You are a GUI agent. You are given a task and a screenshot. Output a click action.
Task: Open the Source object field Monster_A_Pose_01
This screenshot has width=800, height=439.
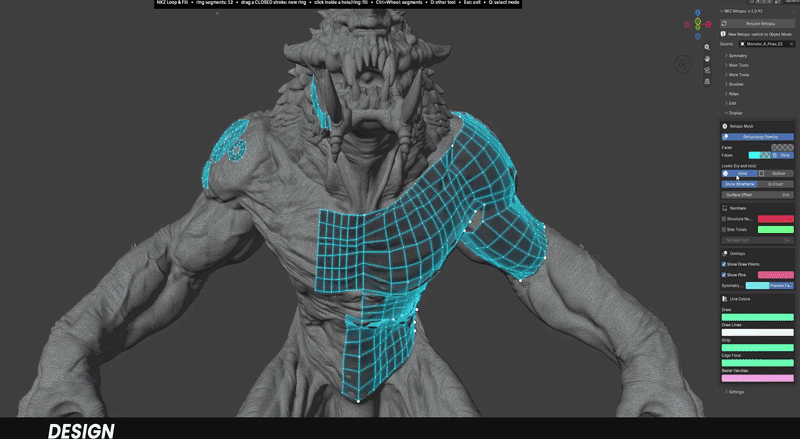767,44
